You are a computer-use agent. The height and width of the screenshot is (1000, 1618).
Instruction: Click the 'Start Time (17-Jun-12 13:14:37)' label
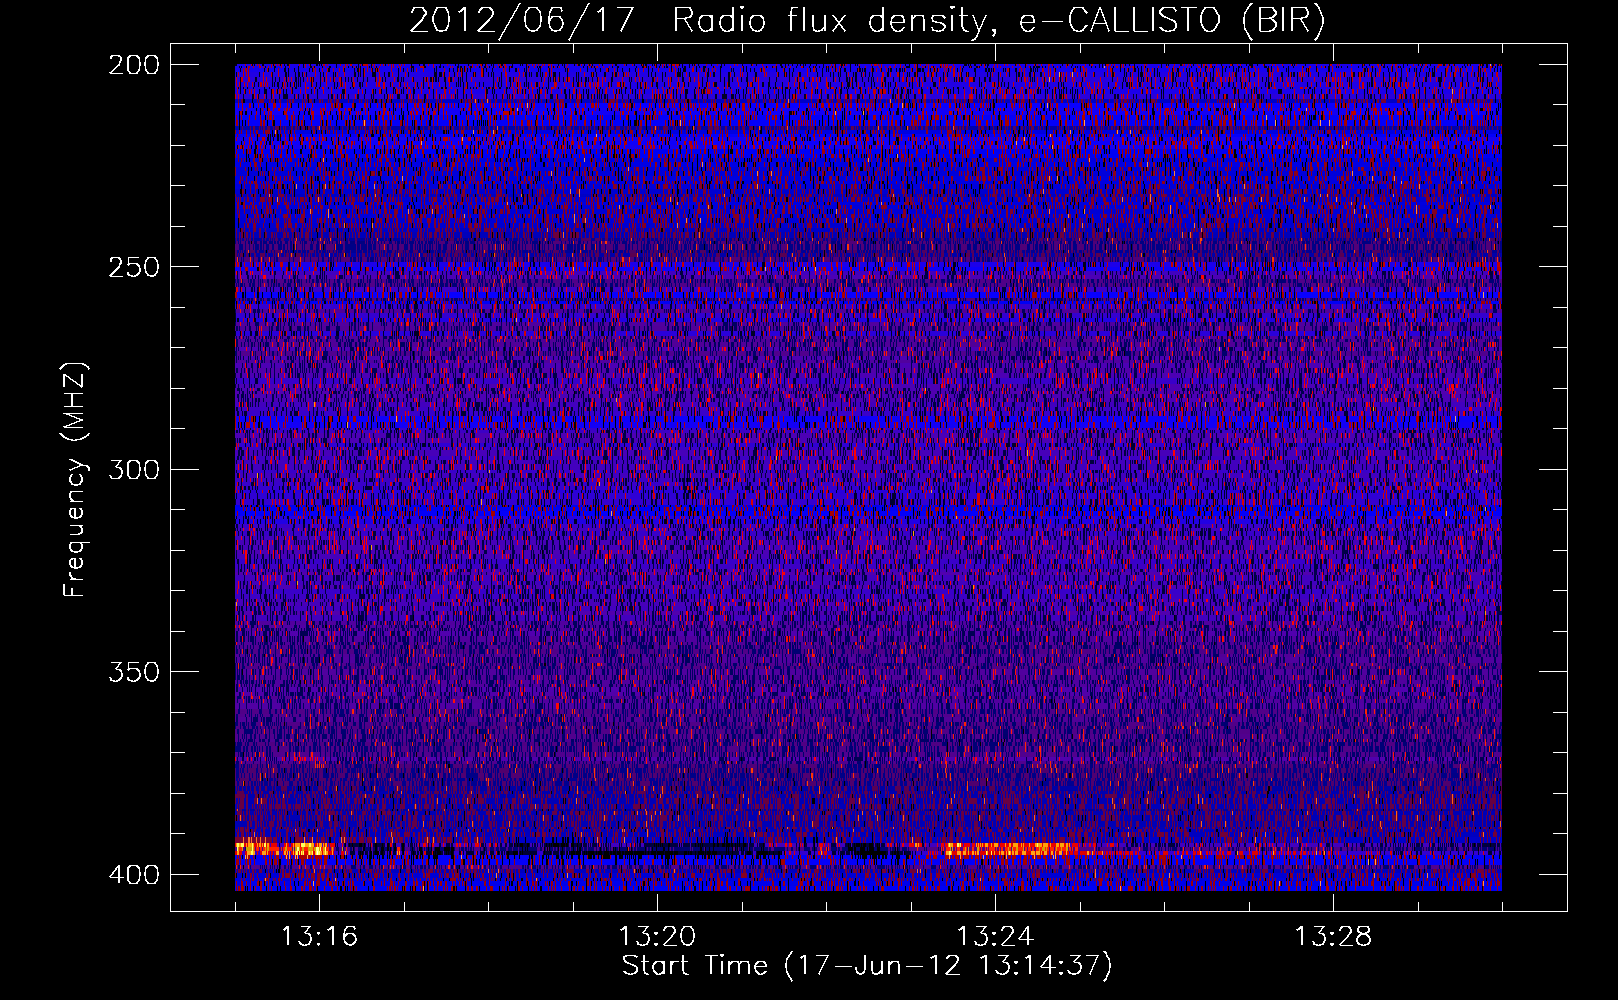point(867,966)
